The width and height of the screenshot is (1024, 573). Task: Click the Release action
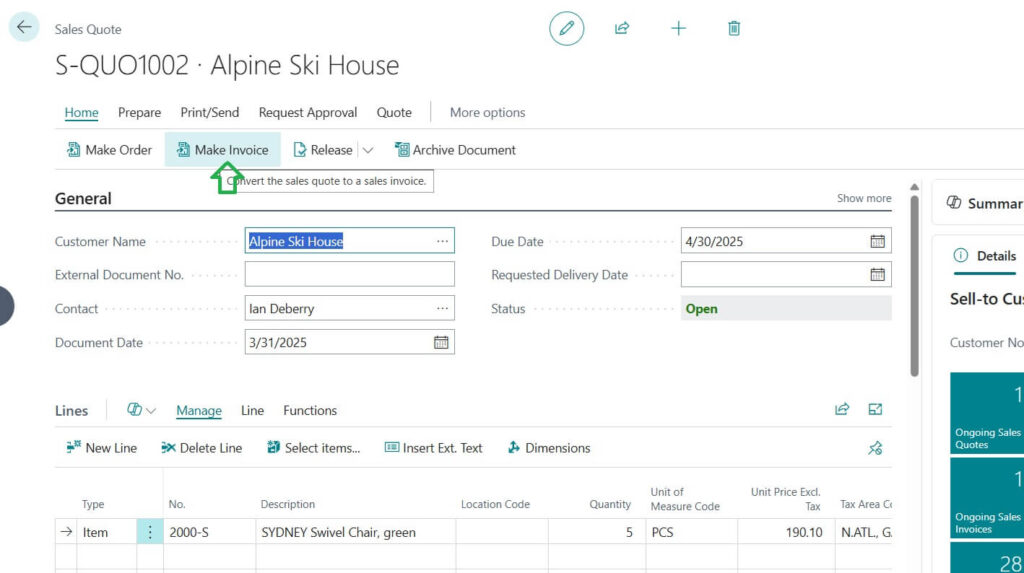click(323, 150)
